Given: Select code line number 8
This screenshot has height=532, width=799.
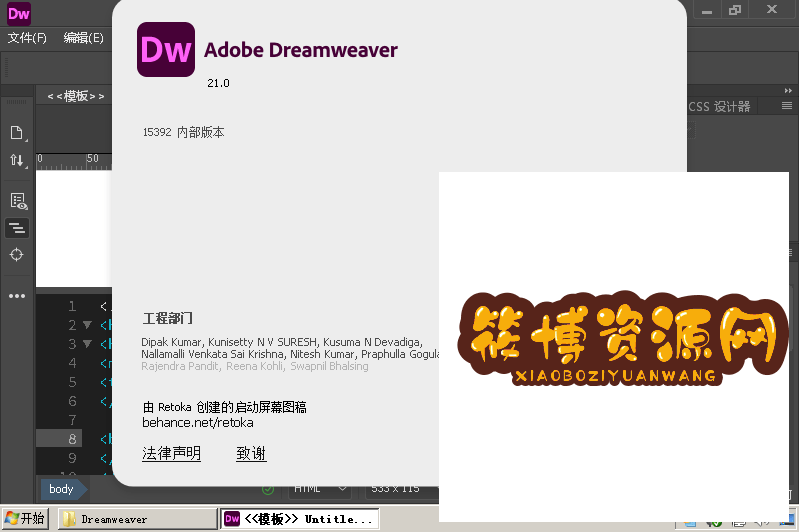Looking at the screenshot, I should (72, 439).
